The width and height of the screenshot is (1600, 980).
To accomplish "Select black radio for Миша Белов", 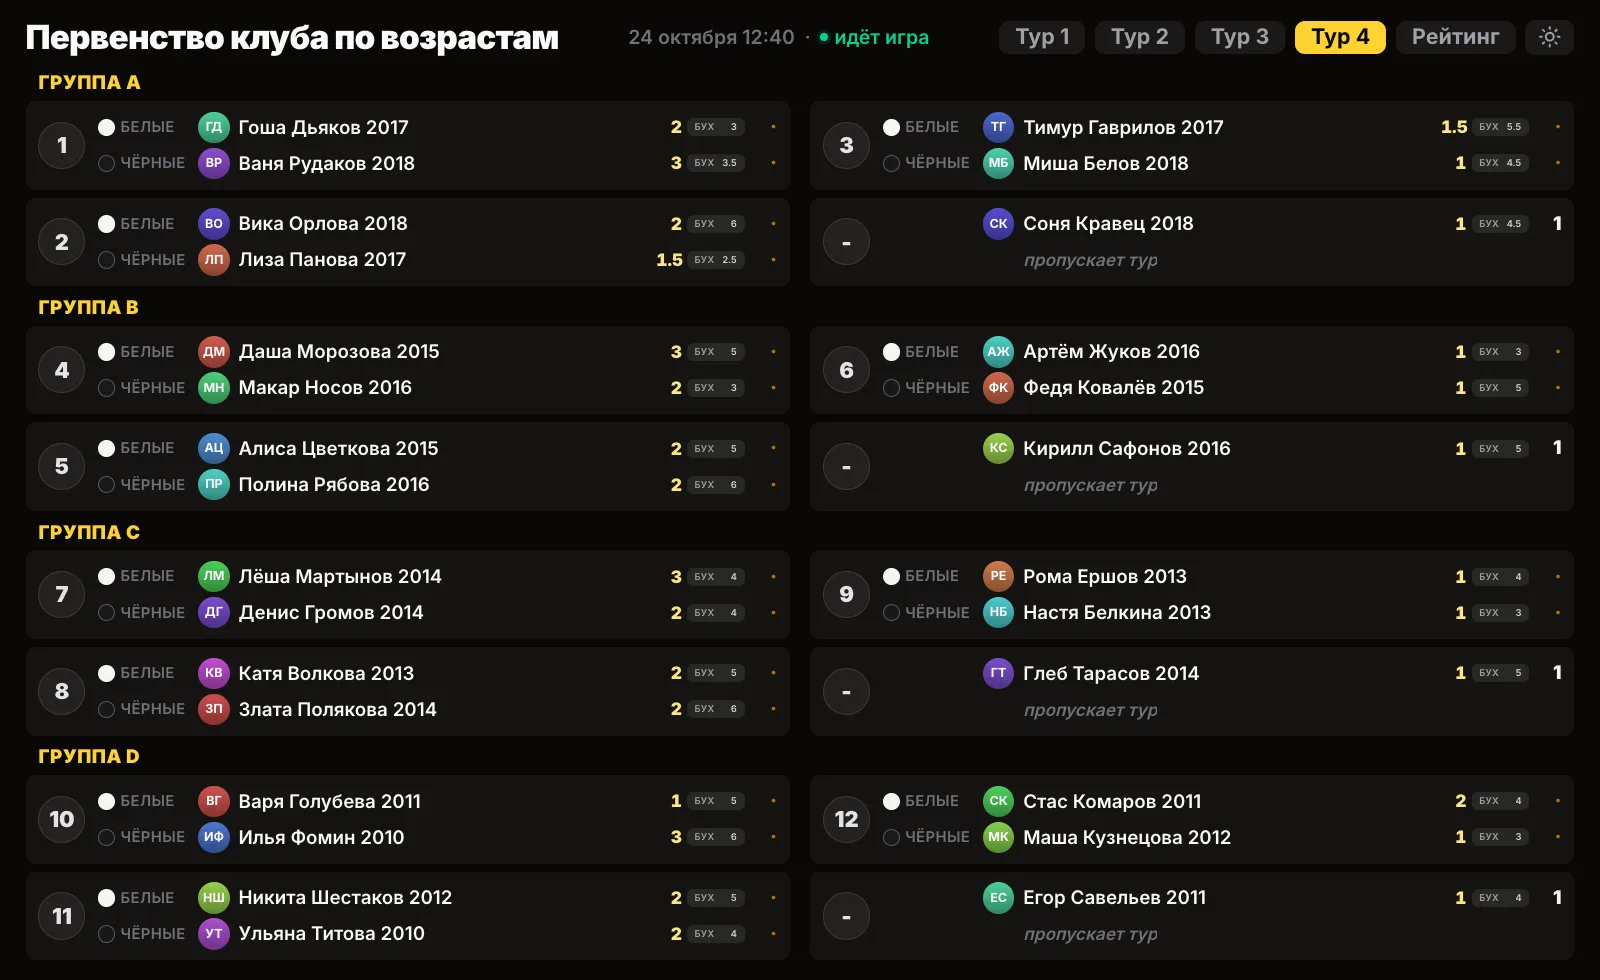I will pyautogui.click(x=891, y=163).
